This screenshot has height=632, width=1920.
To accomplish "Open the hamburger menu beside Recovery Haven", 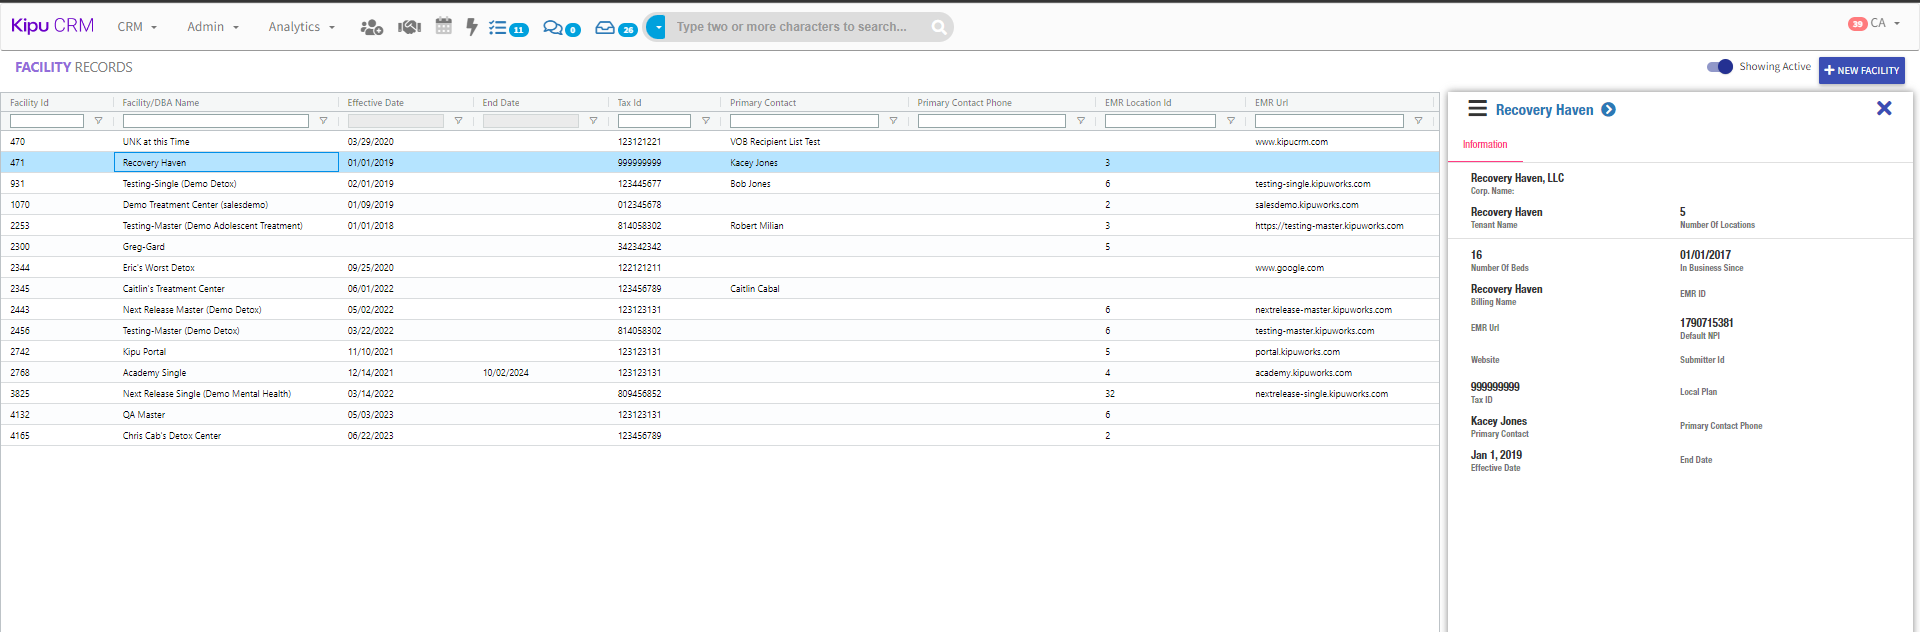I will click(1477, 109).
